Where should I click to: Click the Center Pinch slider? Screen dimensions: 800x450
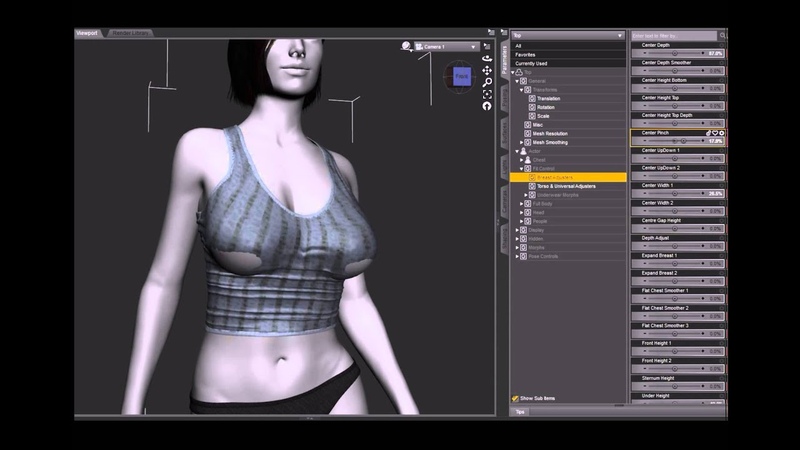point(678,141)
